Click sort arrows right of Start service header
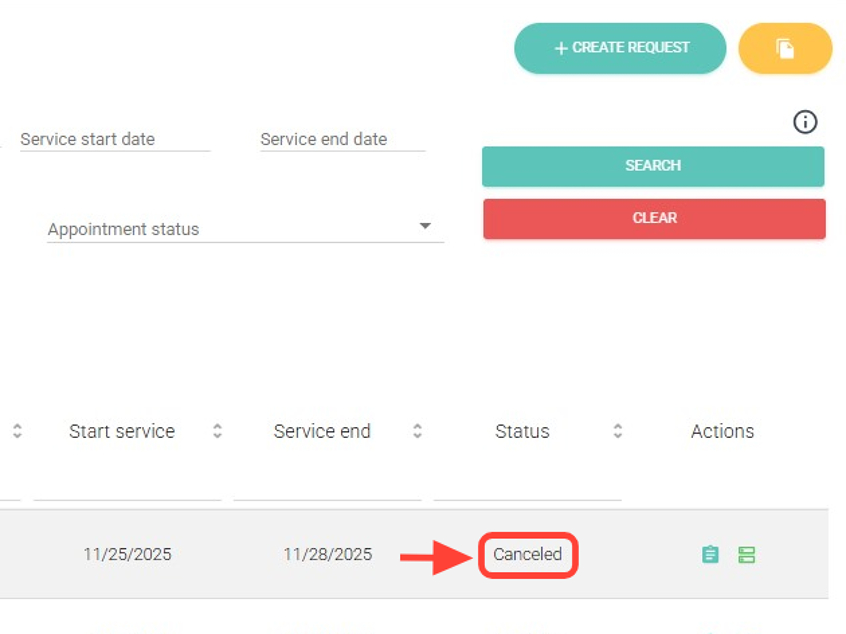 [217, 431]
